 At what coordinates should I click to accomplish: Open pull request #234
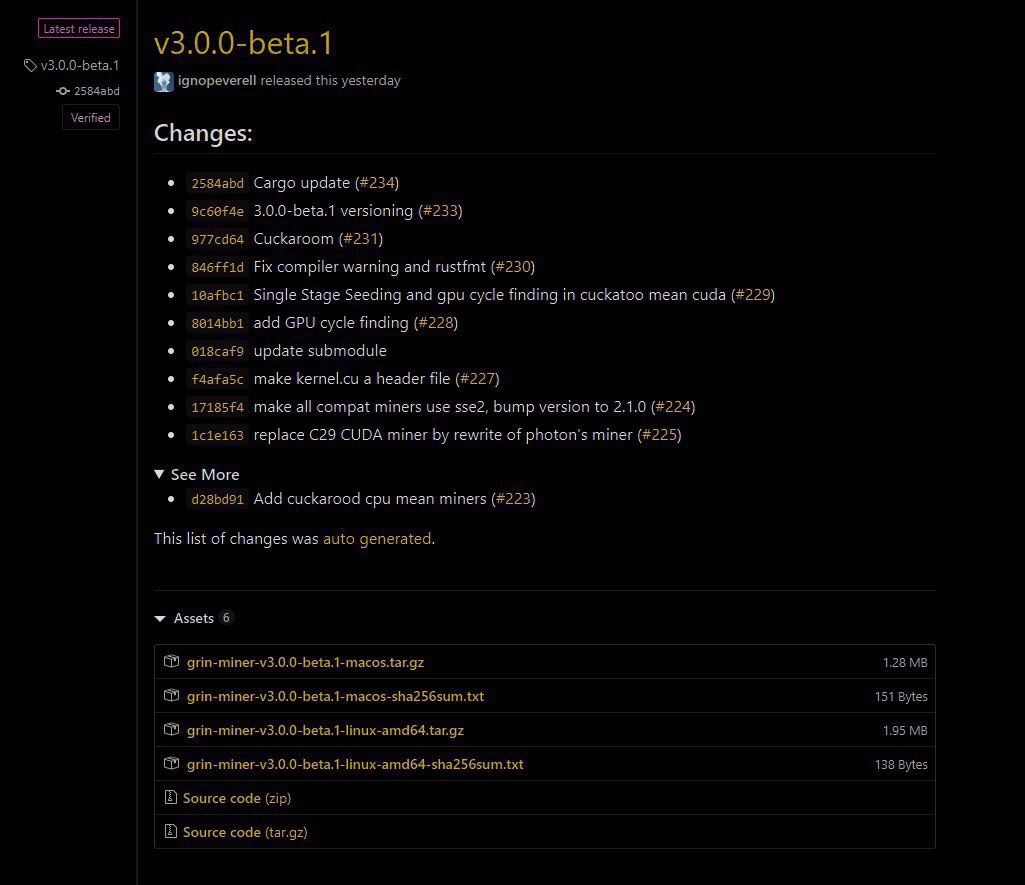[x=377, y=183]
